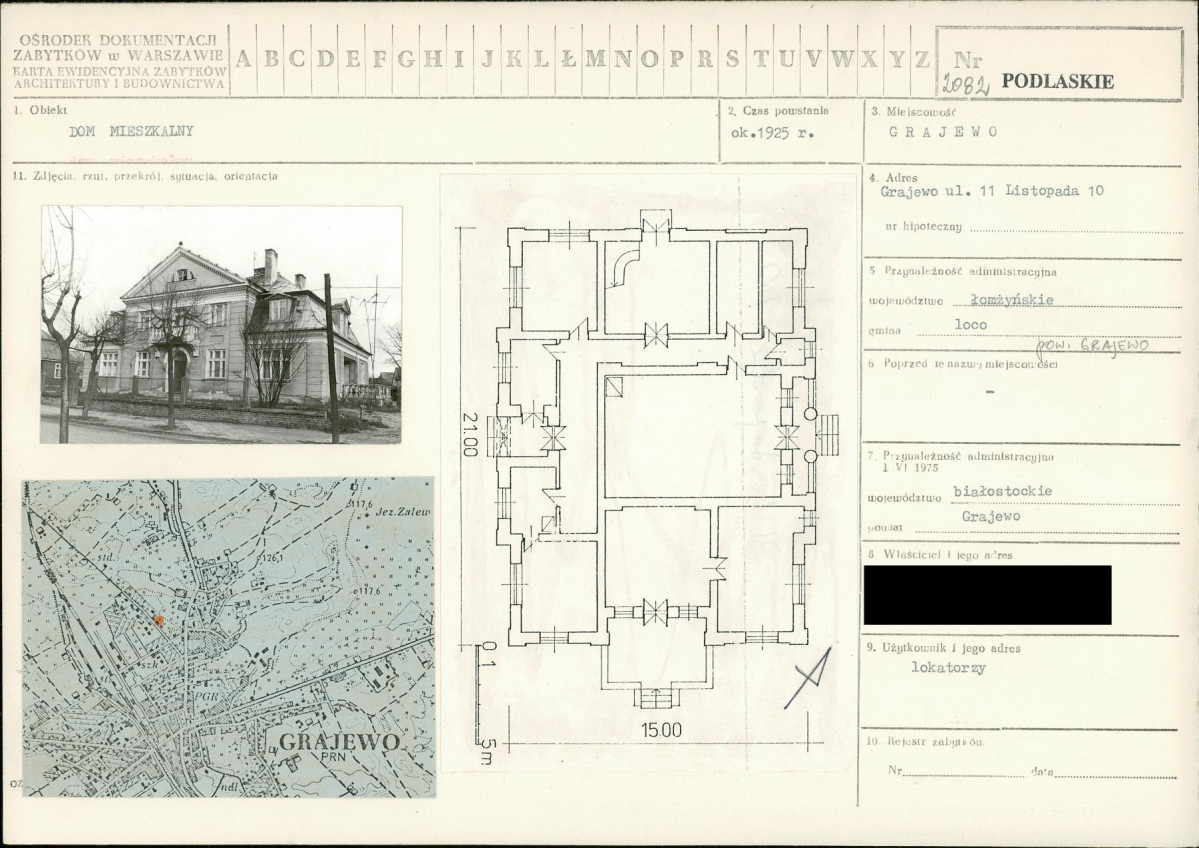Viewport: 1199px width, 848px height.
Task: Select the letter G index box
Action: (x=406, y=59)
